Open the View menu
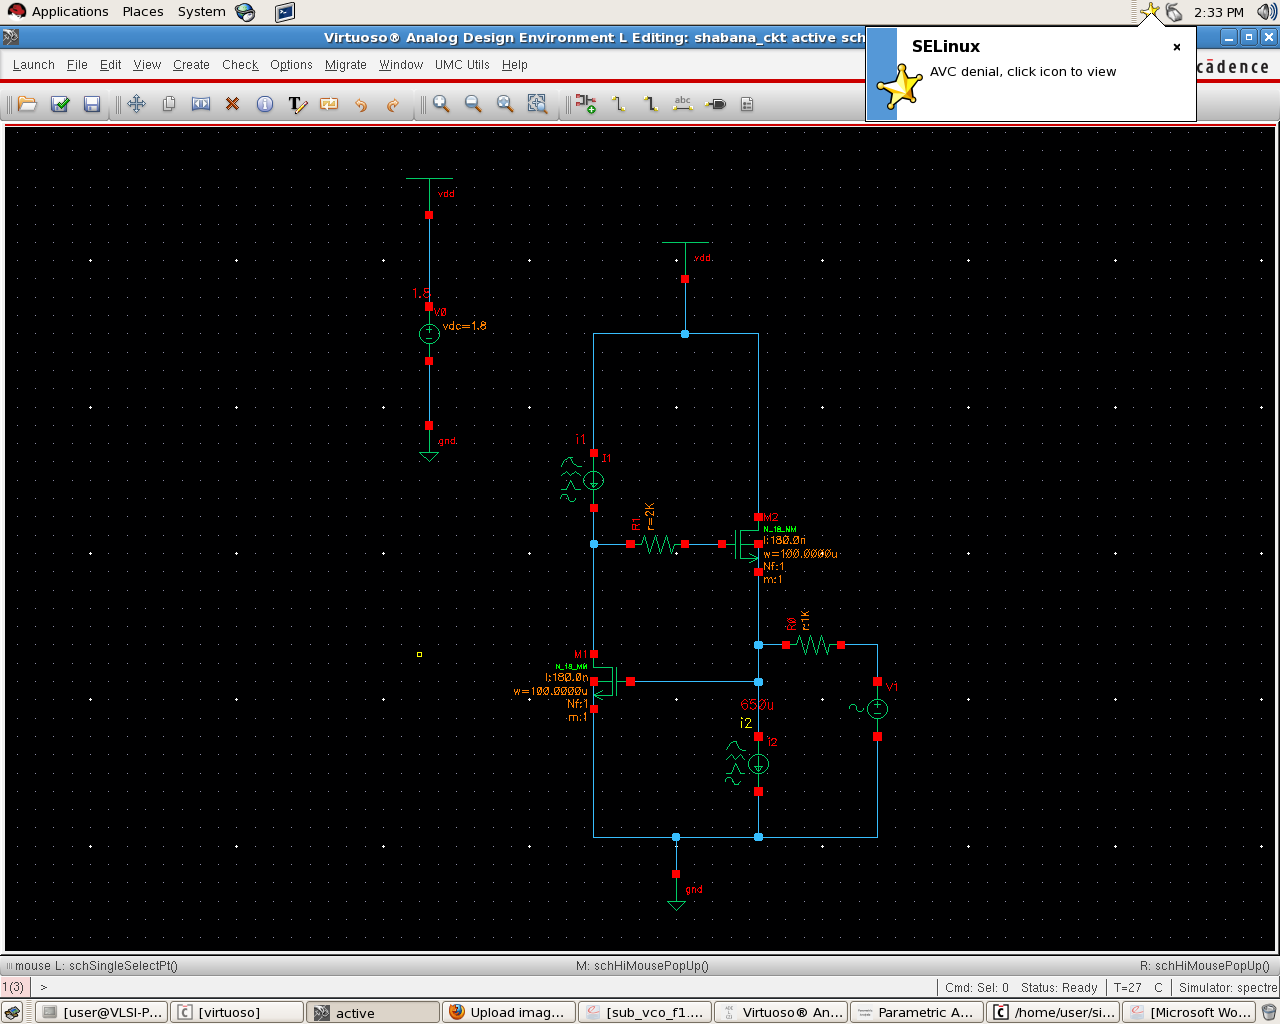This screenshot has width=1280, height=1024. pos(147,65)
